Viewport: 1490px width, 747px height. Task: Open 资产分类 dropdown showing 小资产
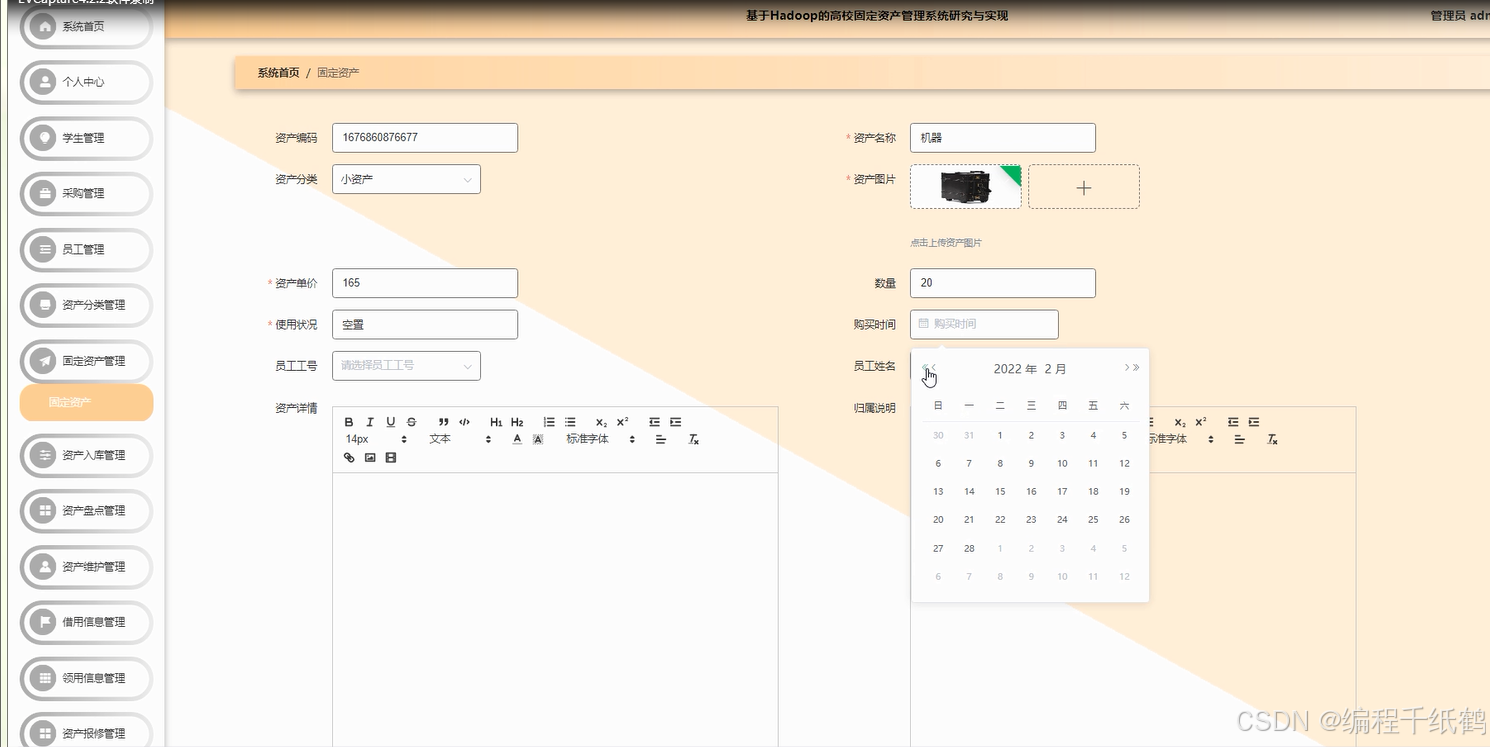point(406,179)
